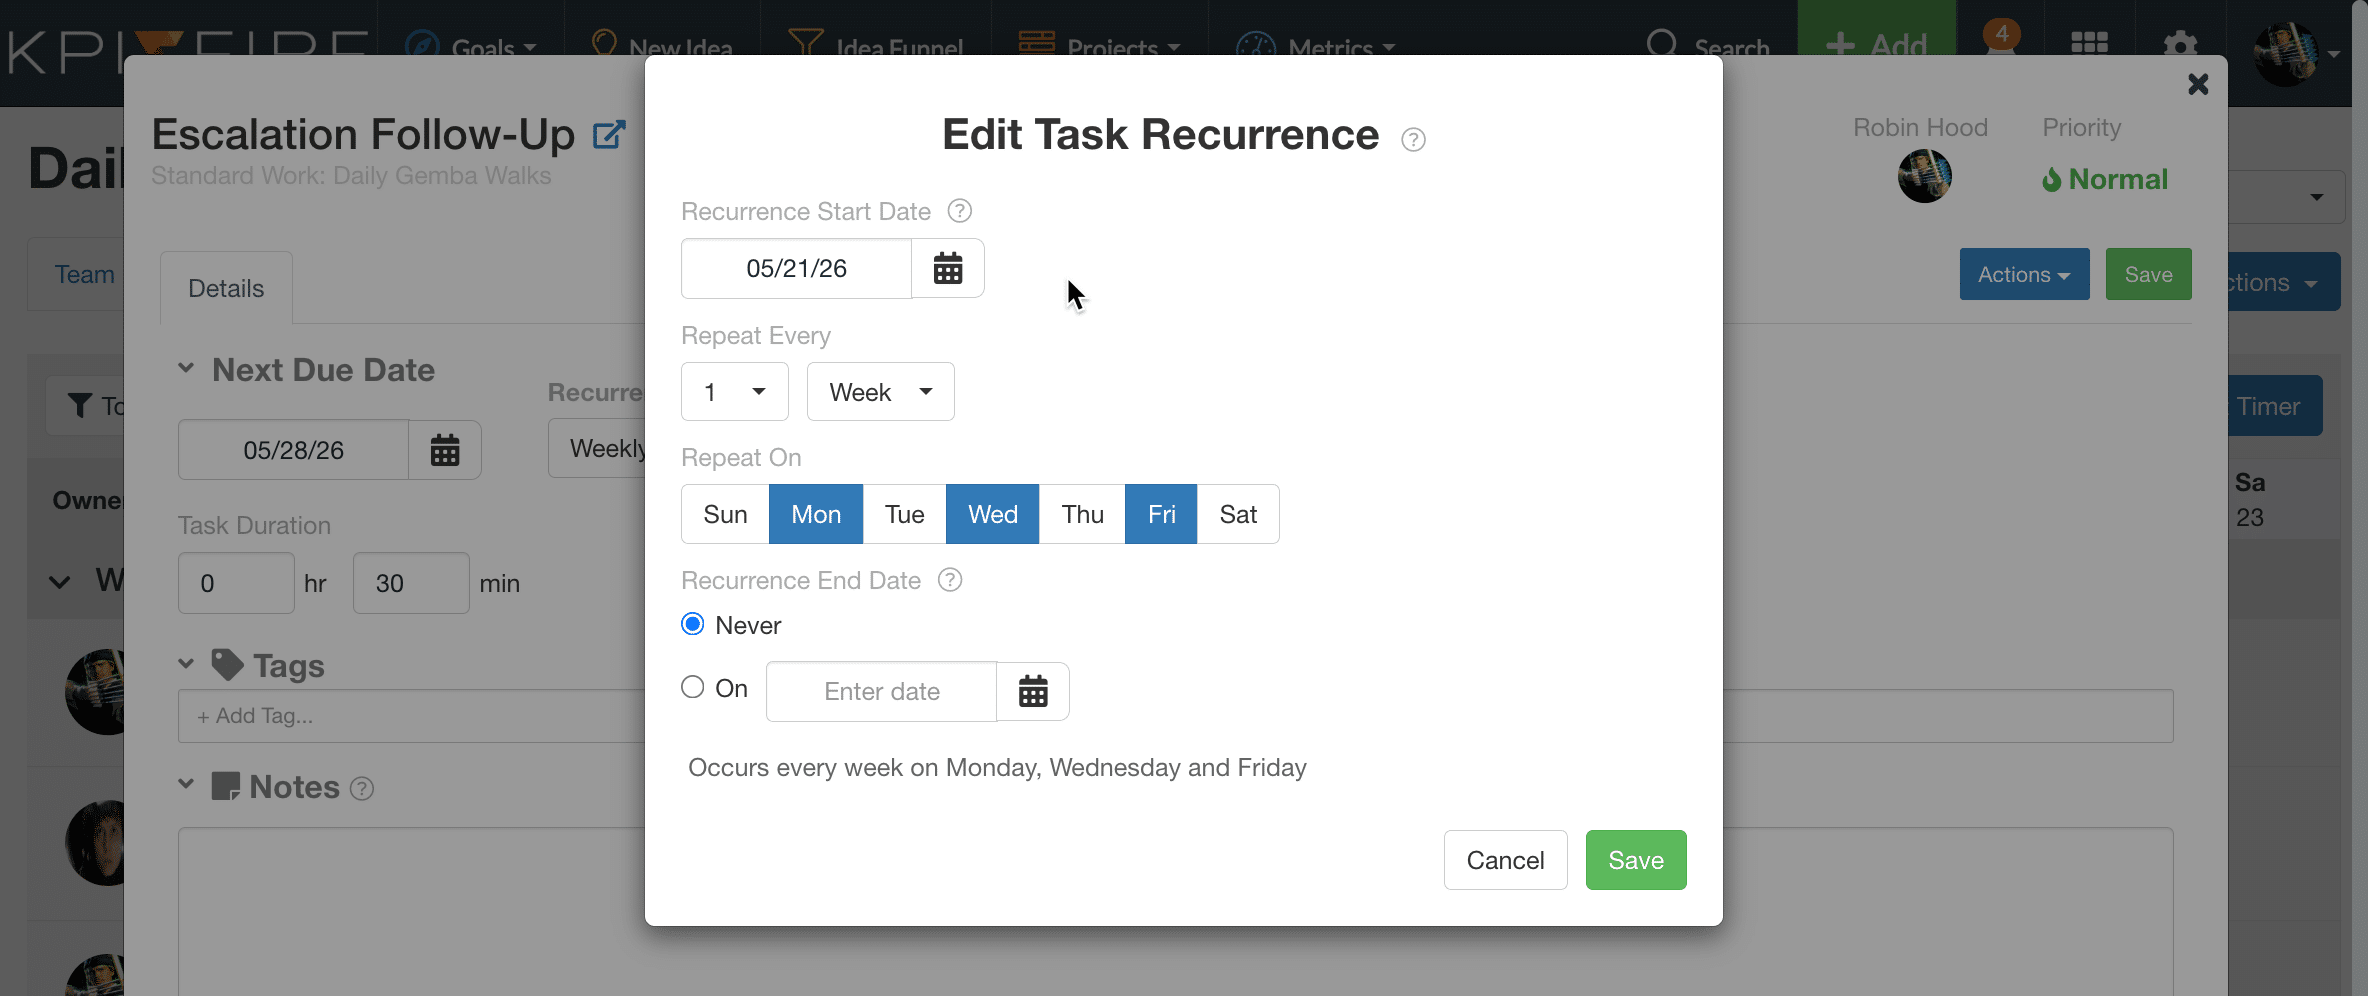Switch to the Details tab
Screen dimensions: 2368x996
[x=226, y=288]
